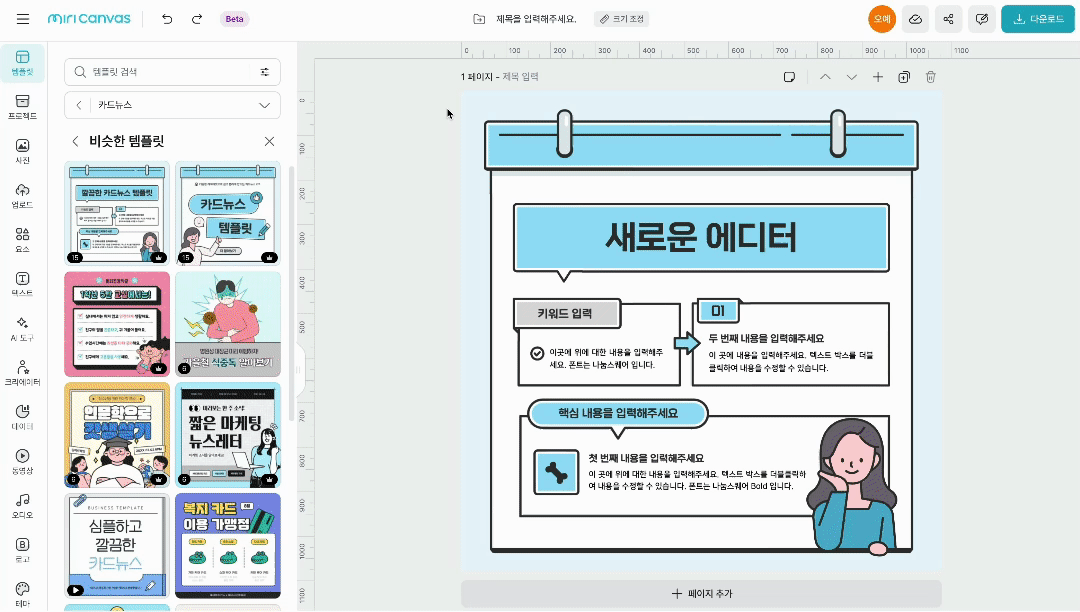Click the 다운로드 download button
This screenshot has height=612, width=1080.
(1038, 19)
